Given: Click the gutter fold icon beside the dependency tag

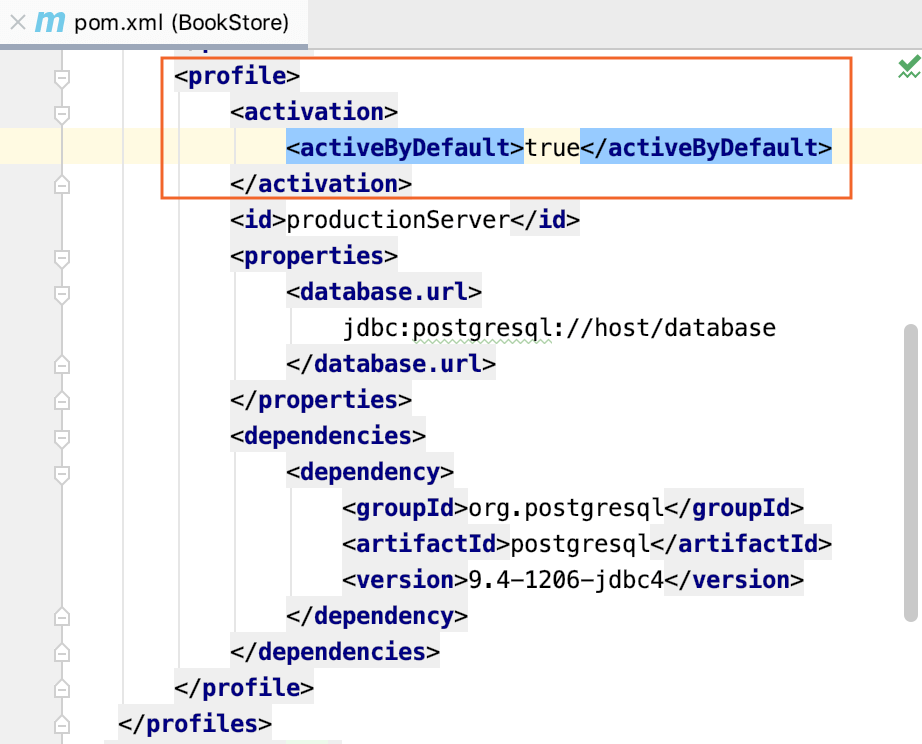Looking at the screenshot, I should (x=62, y=471).
